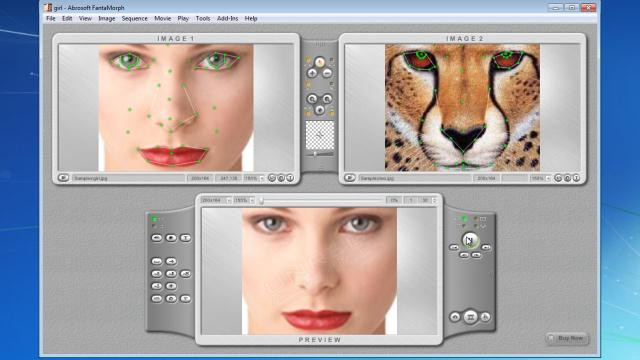This screenshot has height=360, width=640.
Task: Click first button in bottom row of left preview panel
Action: (x=157, y=299)
